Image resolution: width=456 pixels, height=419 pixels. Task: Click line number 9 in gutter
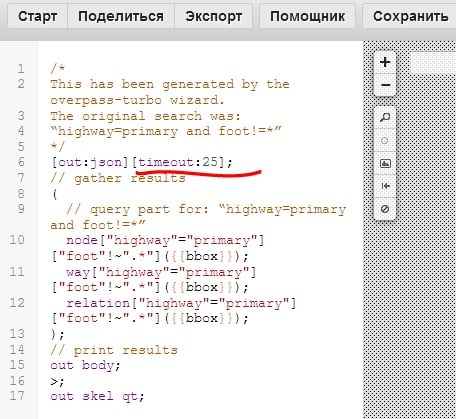pos(21,209)
